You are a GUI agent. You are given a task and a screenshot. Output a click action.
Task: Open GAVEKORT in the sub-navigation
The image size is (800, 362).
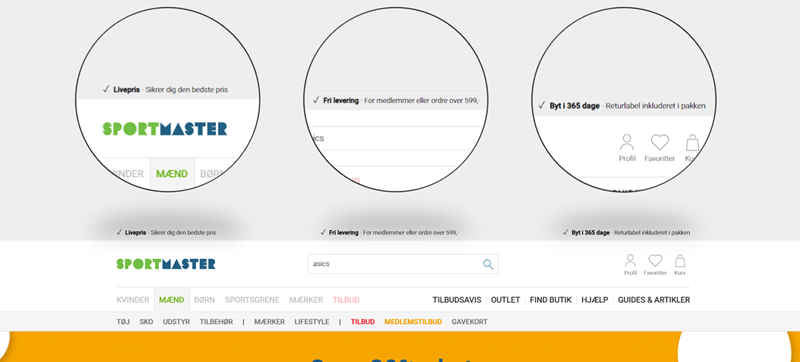(x=469, y=322)
